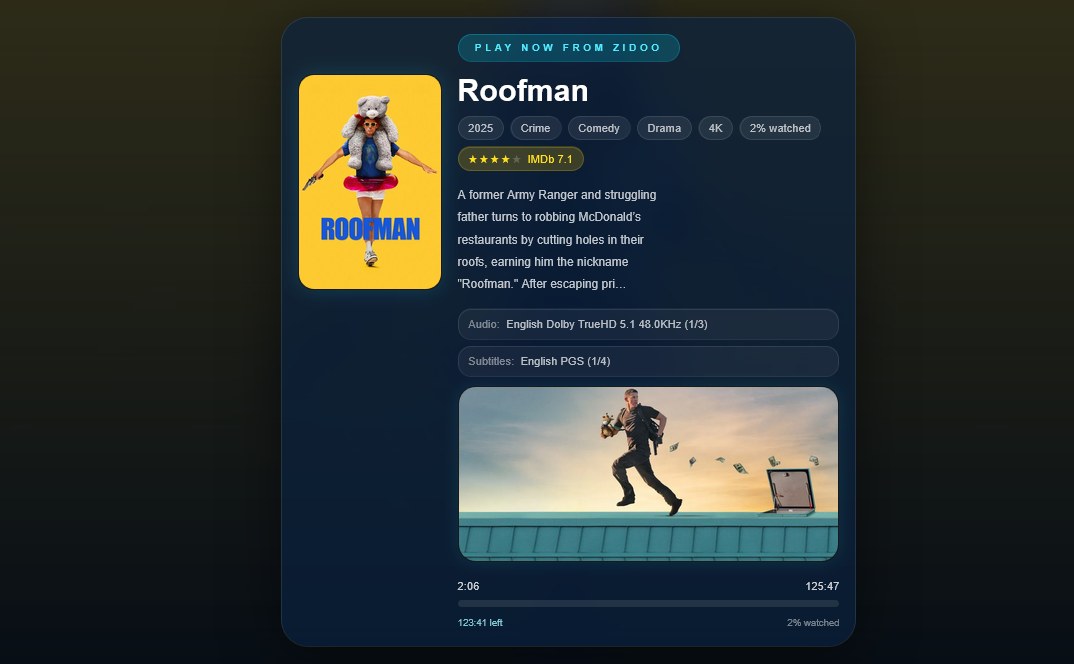This screenshot has width=1074, height=664.
Task: Open the Audio track row English Dolby TrueHD
Action: click(x=648, y=324)
